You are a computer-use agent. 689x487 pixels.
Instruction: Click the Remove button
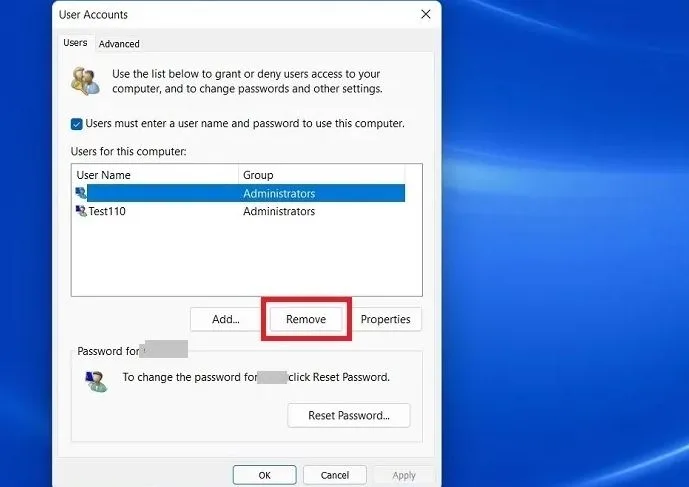click(x=306, y=319)
